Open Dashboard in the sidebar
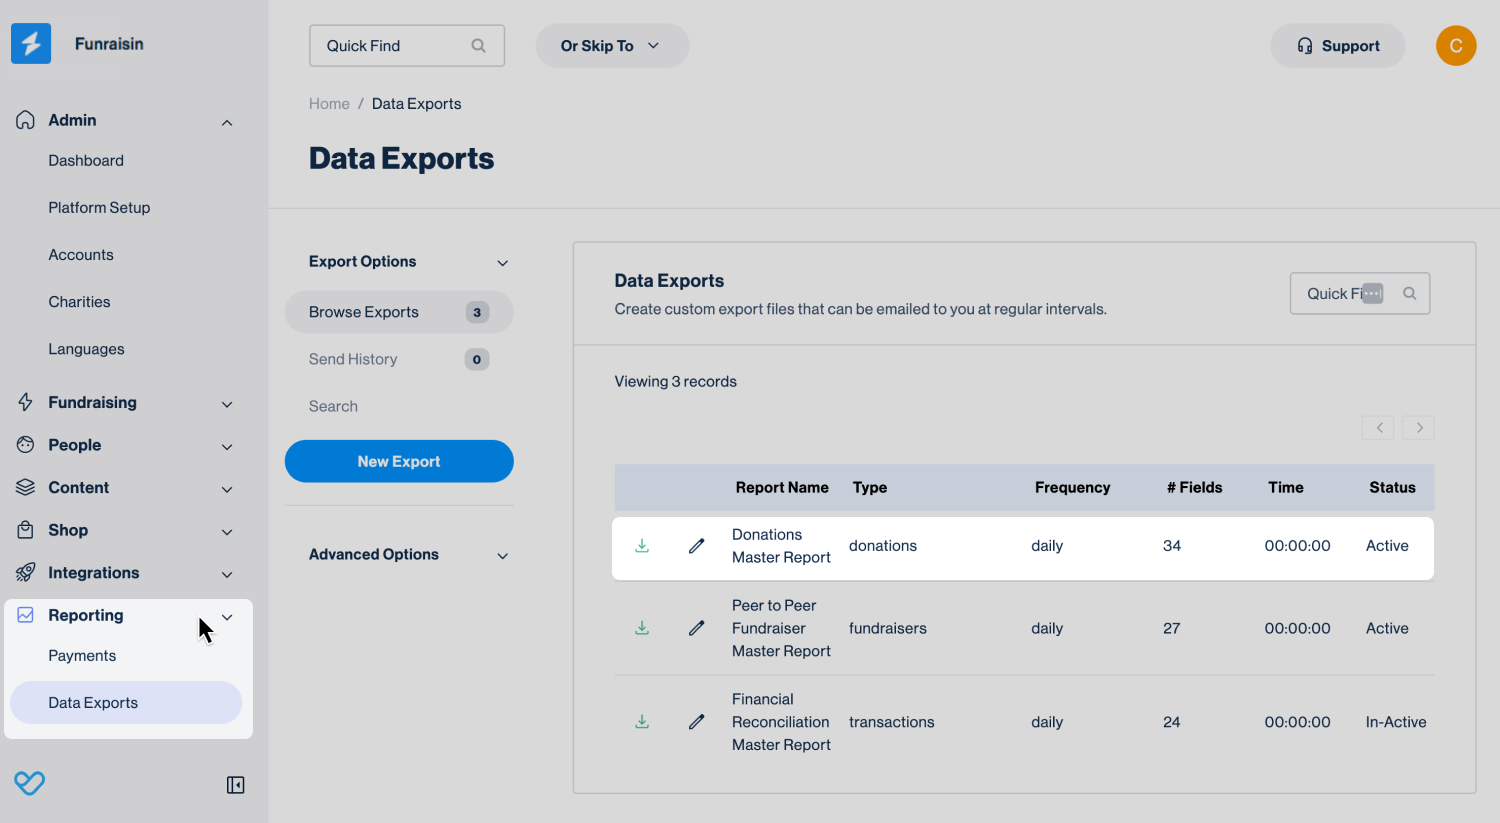Screen dimensions: 1500x823 pos(86,160)
